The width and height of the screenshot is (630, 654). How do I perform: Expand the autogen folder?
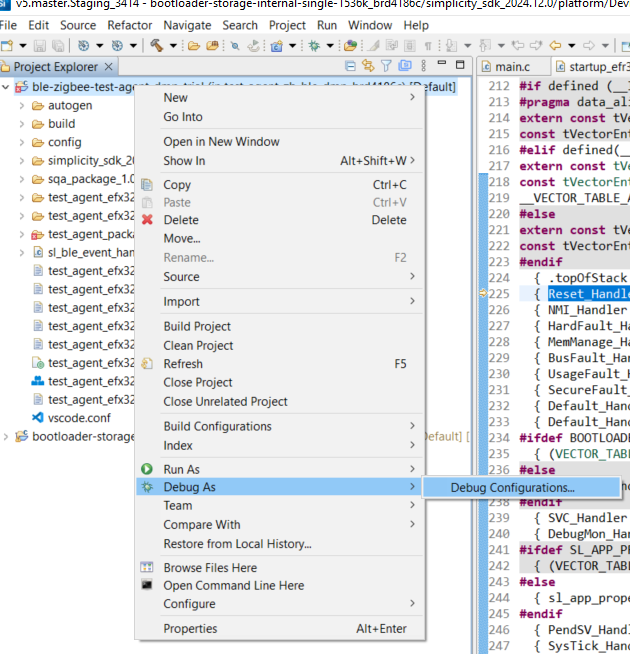point(22,106)
